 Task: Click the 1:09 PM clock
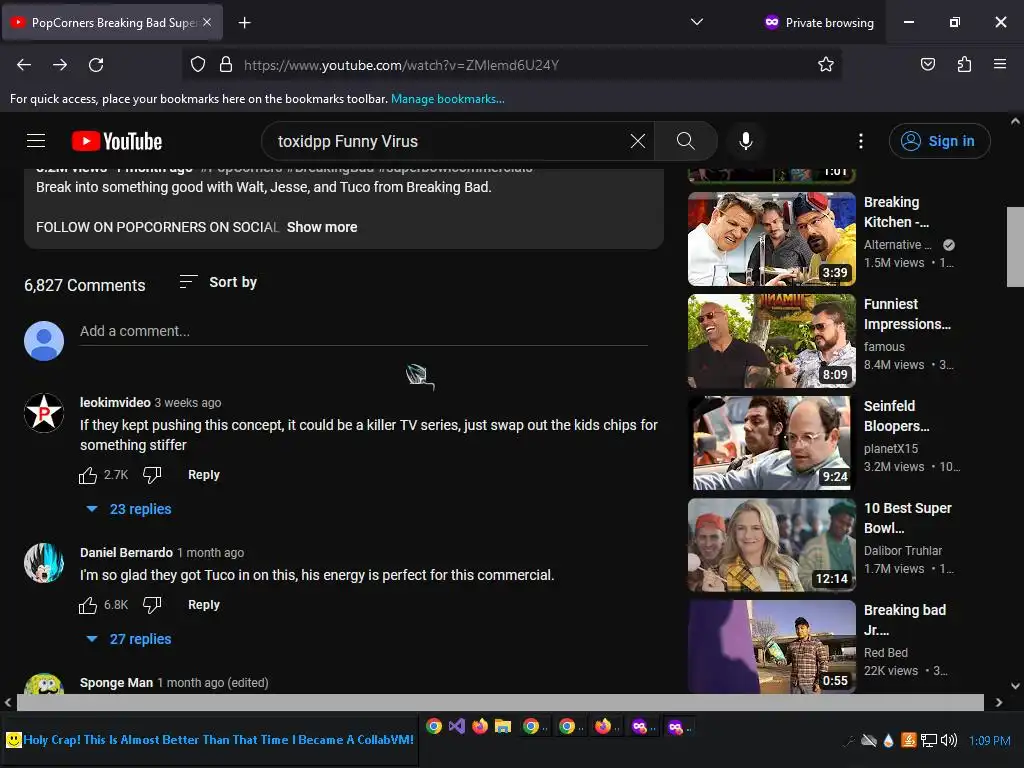click(989, 741)
